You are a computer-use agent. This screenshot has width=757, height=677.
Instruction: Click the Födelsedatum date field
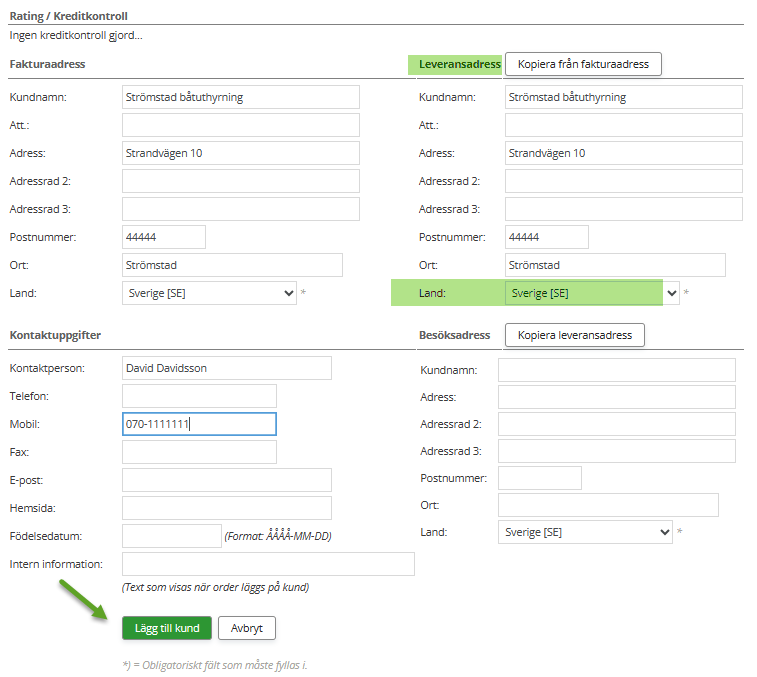171,536
